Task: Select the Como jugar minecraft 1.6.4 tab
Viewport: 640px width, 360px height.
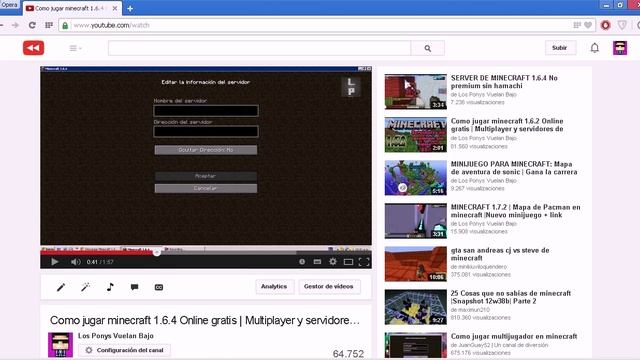Action: point(72,8)
